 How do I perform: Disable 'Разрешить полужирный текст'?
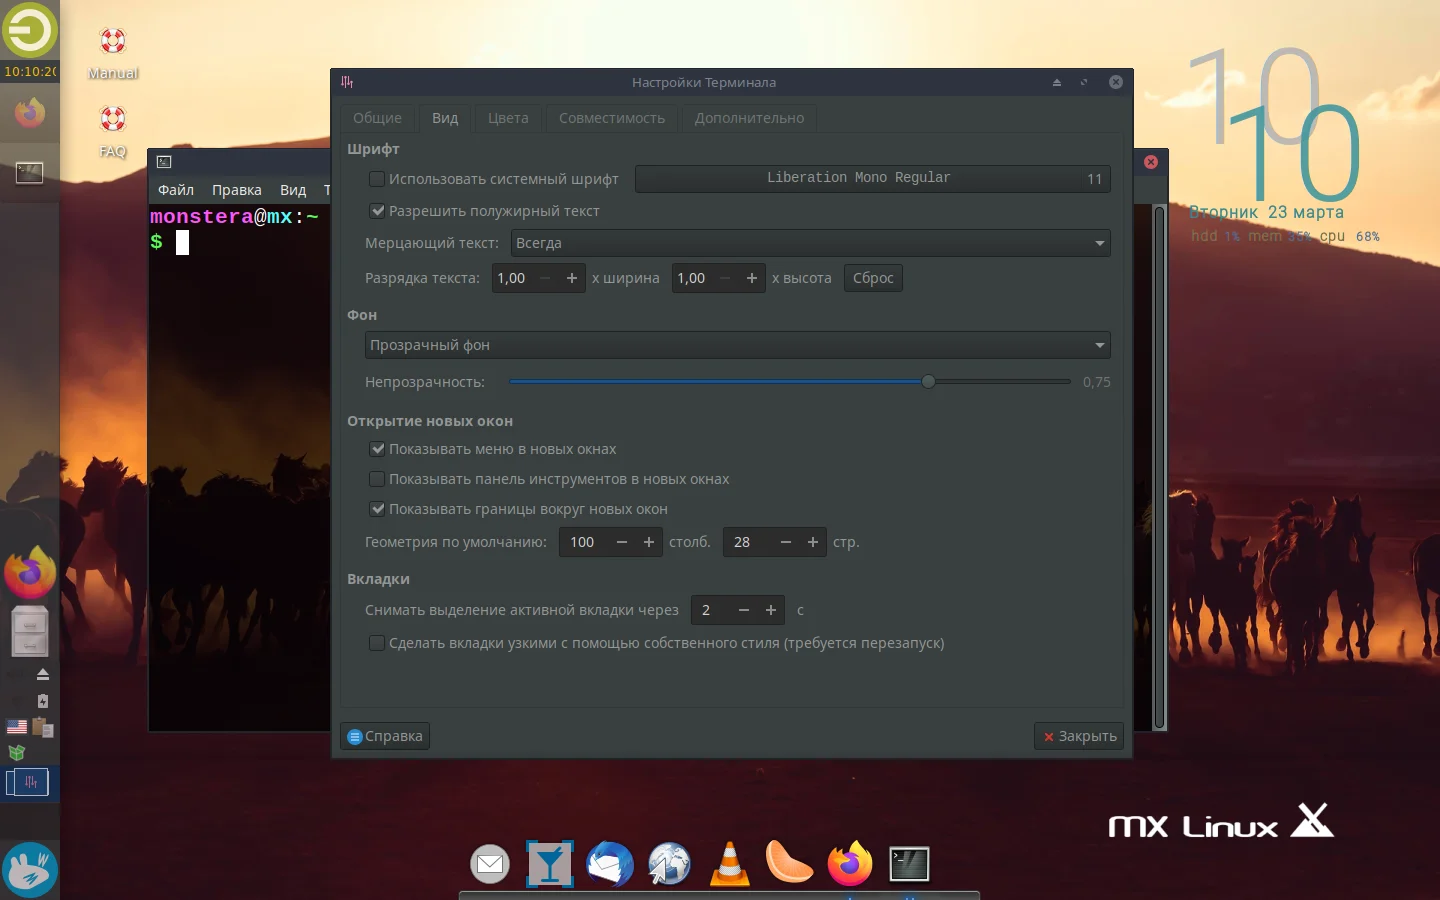377,211
